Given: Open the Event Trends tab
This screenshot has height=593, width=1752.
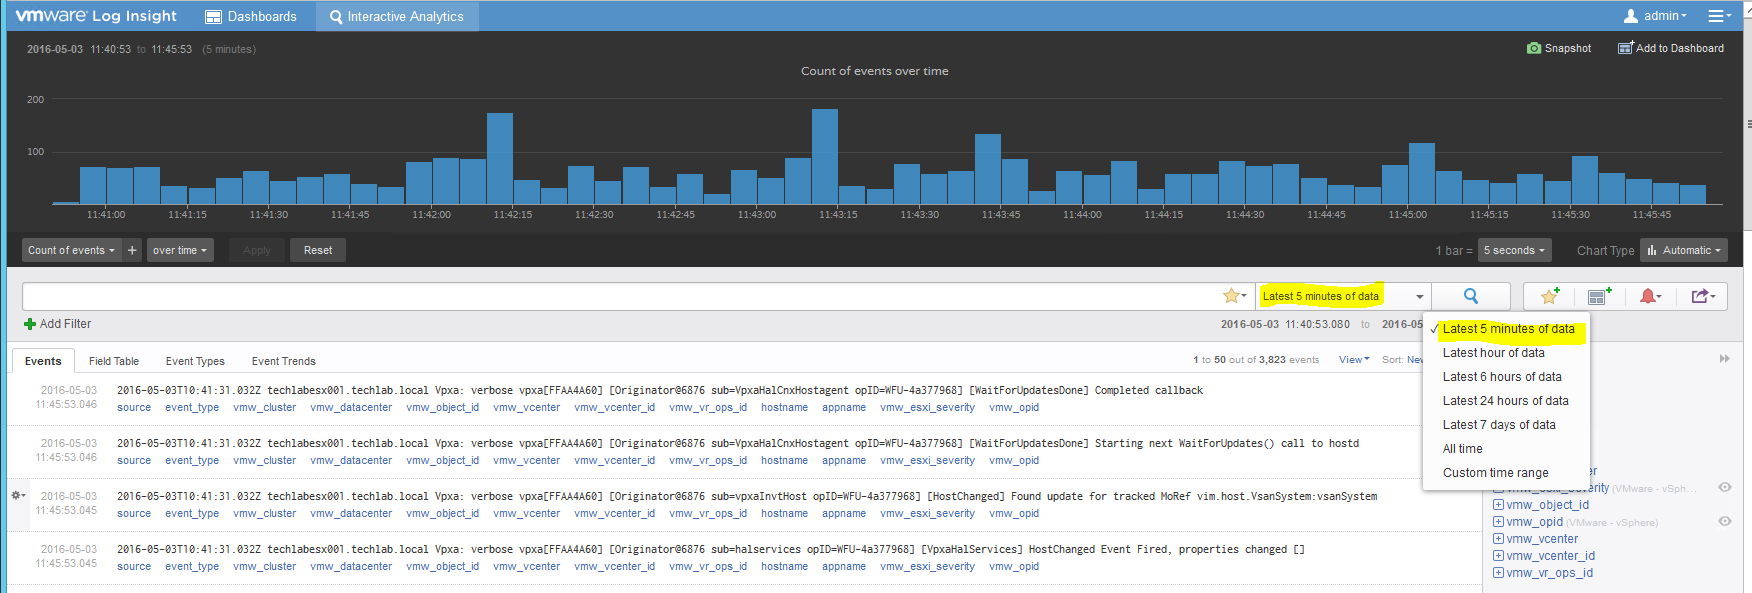Looking at the screenshot, I should pos(284,361).
